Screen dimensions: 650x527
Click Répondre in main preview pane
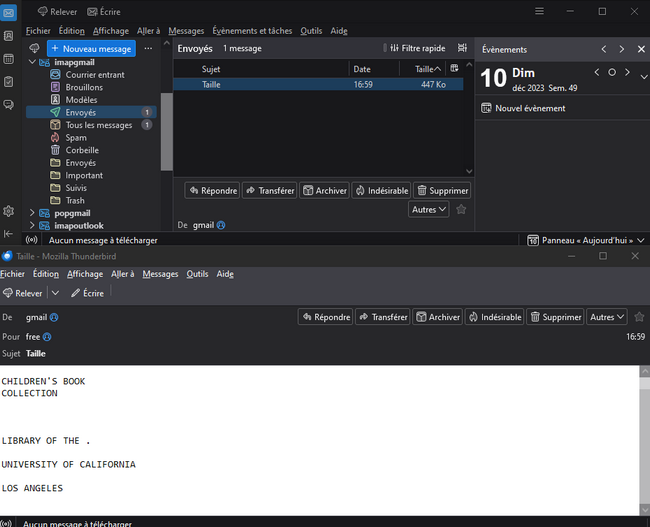pos(212,191)
